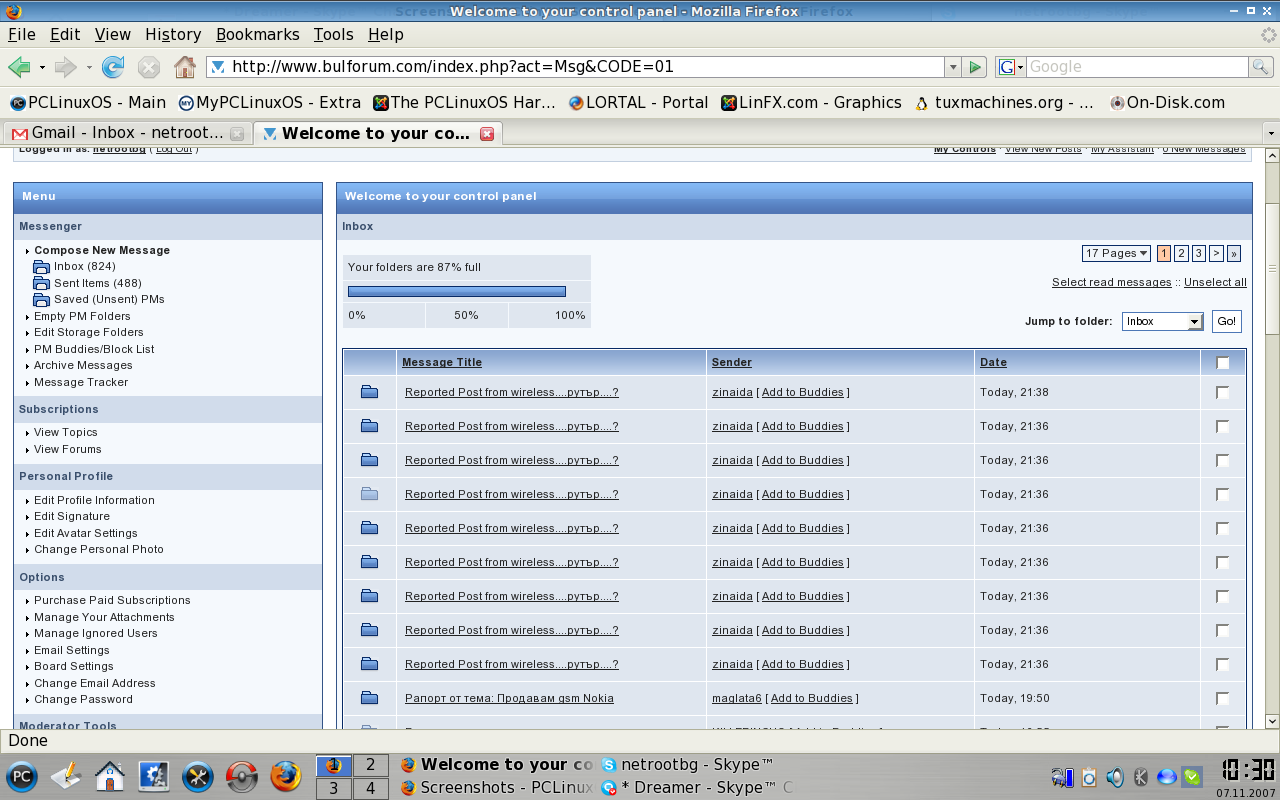The height and width of the screenshot is (800, 1280).
Task: Click the Compose New Message link
Action: click(102, 250)
